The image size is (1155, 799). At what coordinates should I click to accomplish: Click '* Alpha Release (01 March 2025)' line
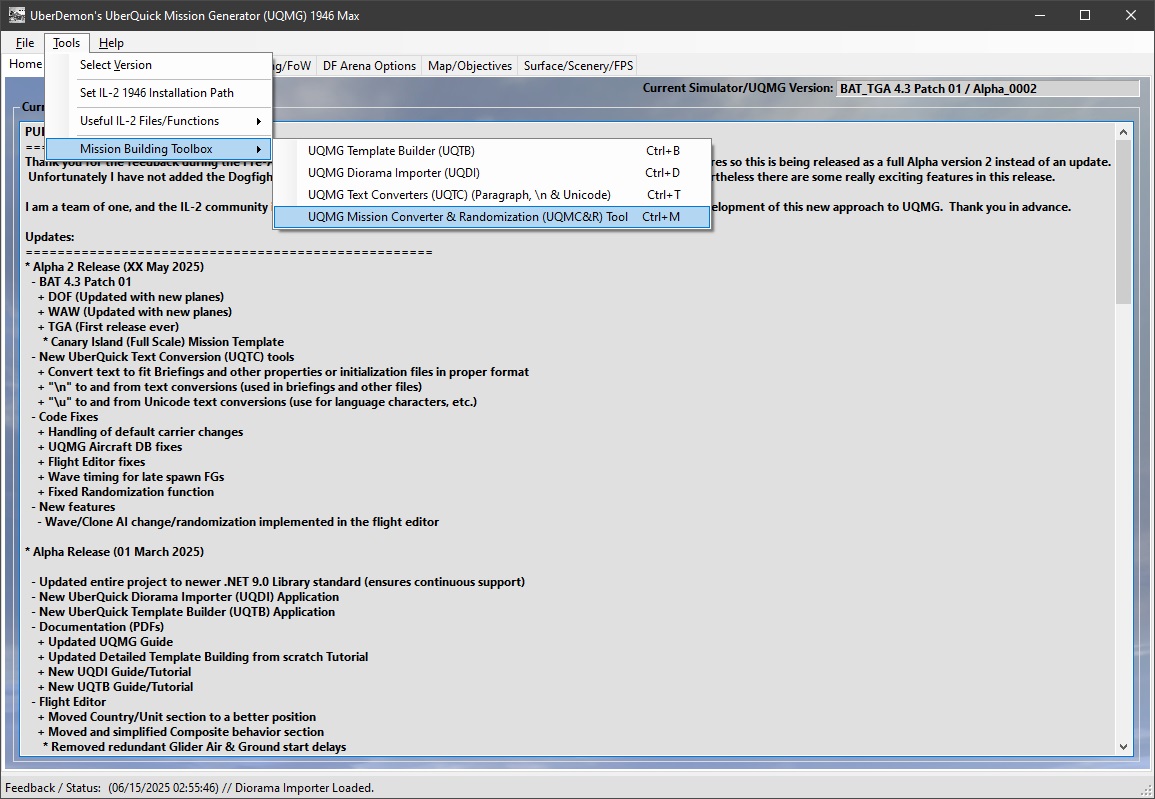115,552
